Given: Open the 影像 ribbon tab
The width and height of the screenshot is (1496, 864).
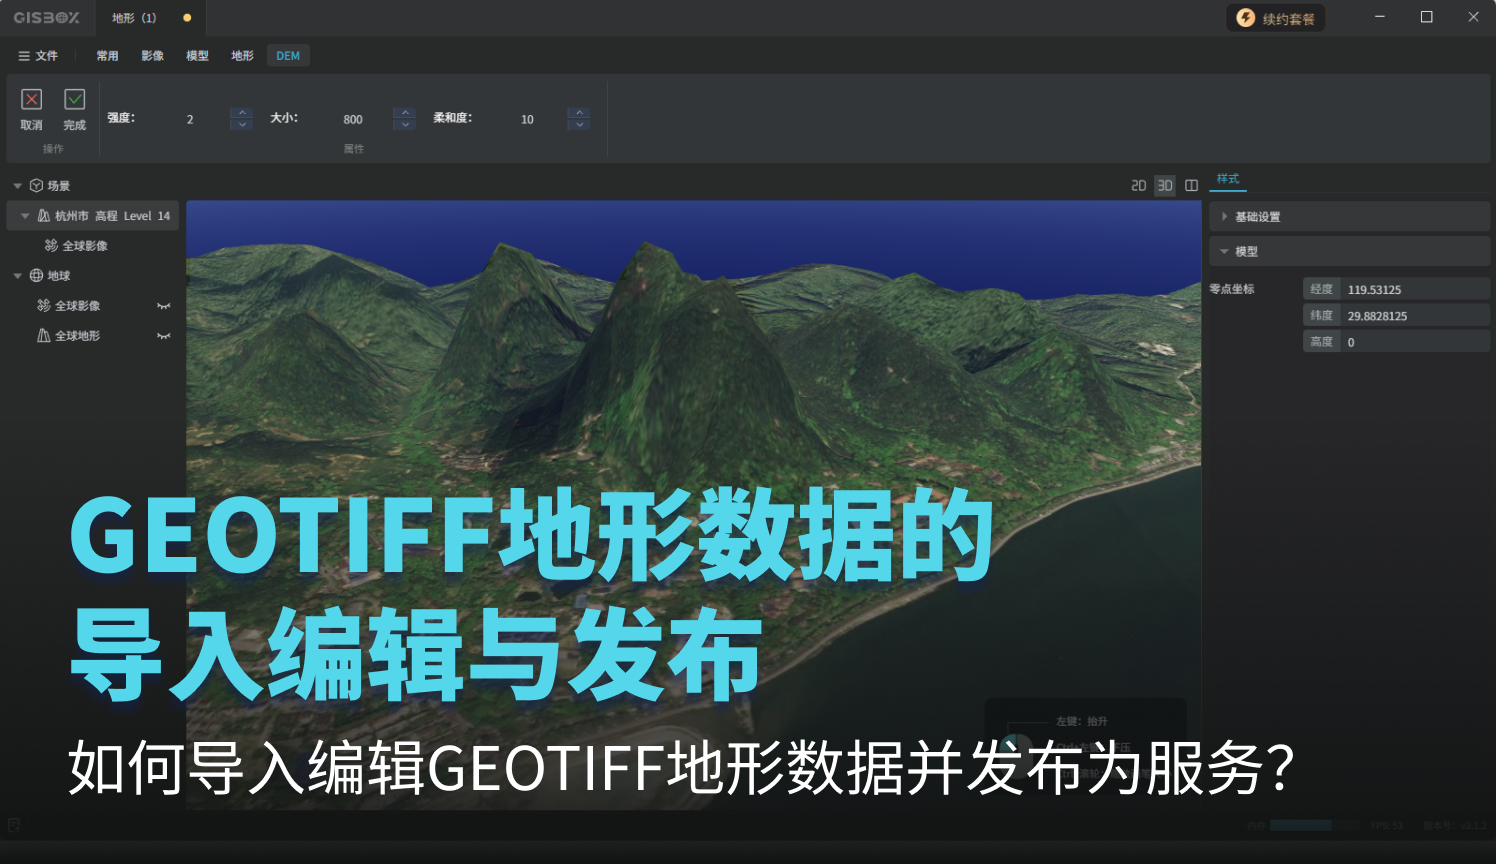Looking at the screenshot, I should (x=152, y=56).
